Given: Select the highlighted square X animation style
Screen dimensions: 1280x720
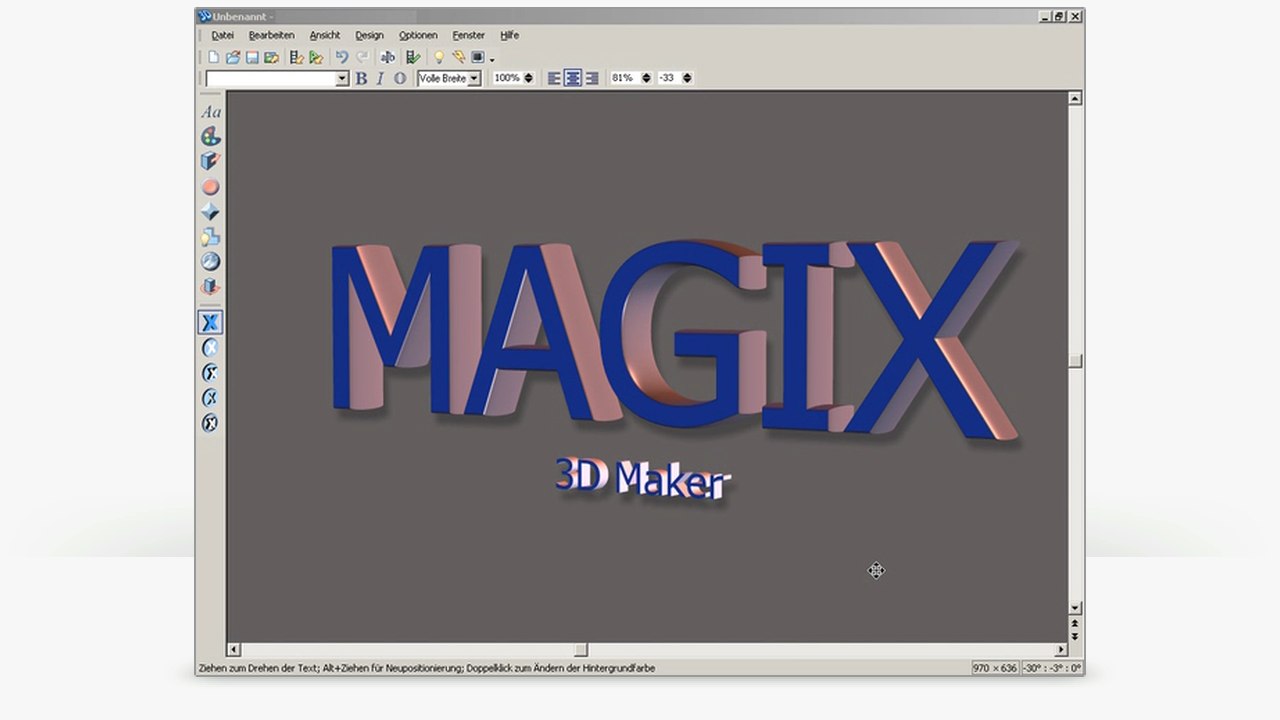Looking at the screenshot, I should pyautogui.click(x=210, y=322).
